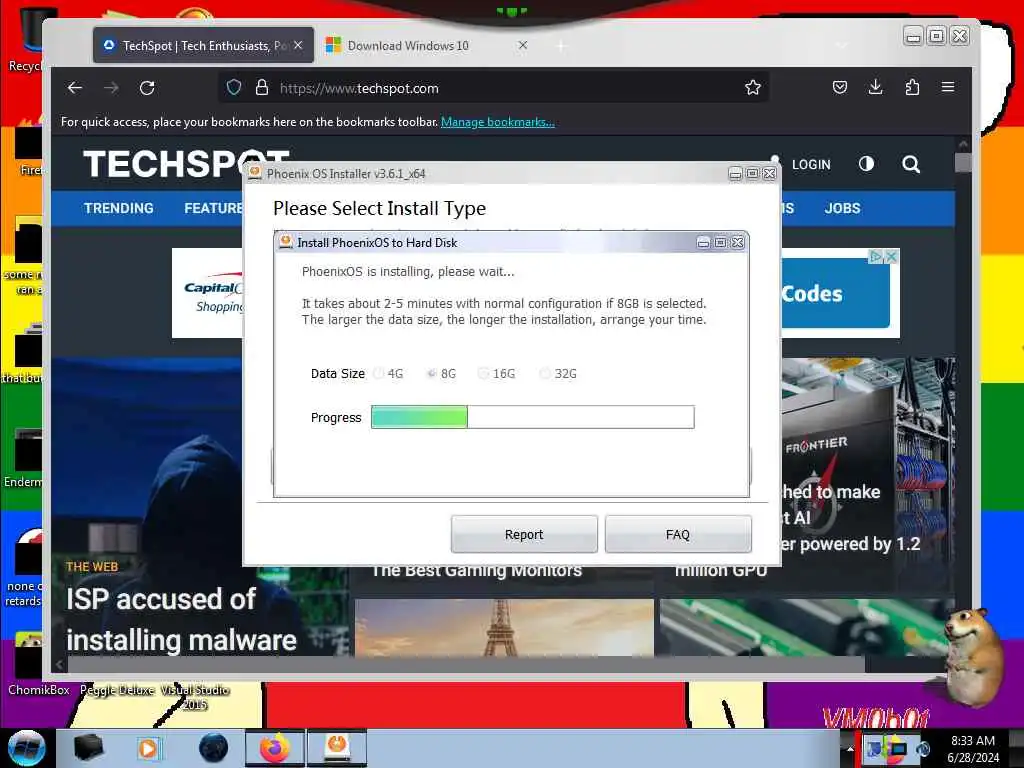Open a new Firefox tab
The width and height of the screenshot is (1024, 768).
(561, 46)
